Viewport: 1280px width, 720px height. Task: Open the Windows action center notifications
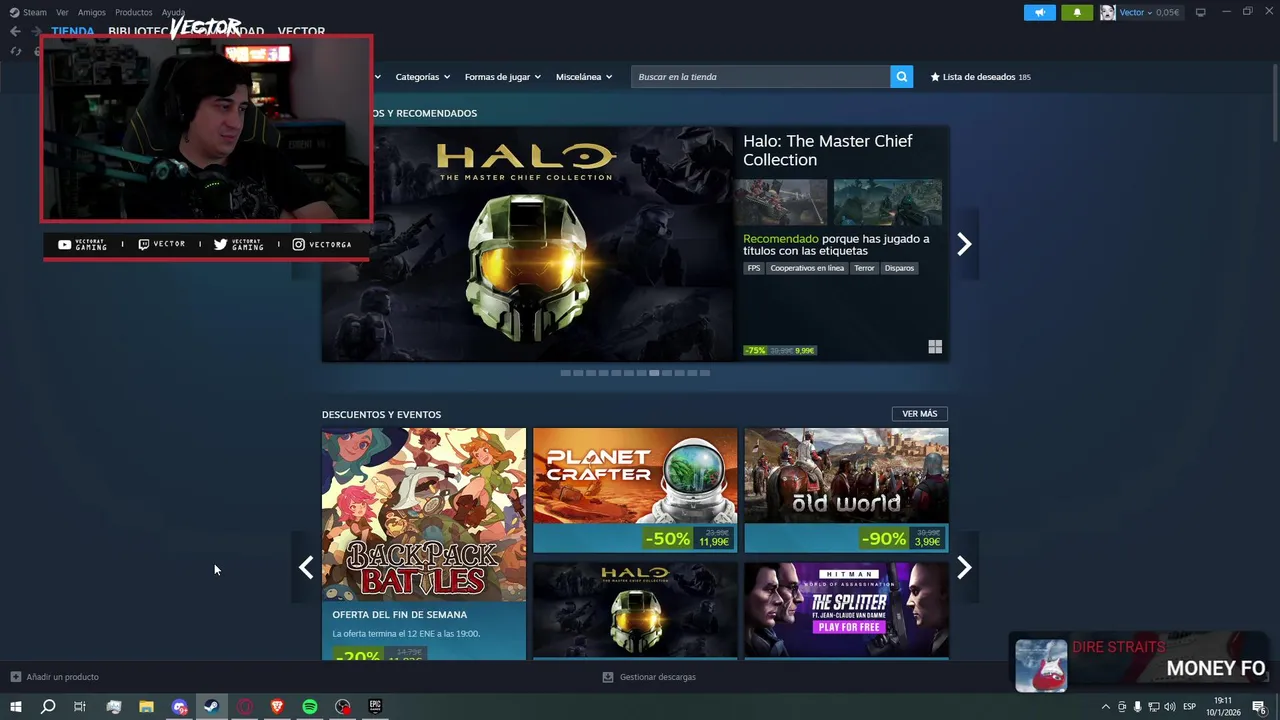tap(1259, 707)
